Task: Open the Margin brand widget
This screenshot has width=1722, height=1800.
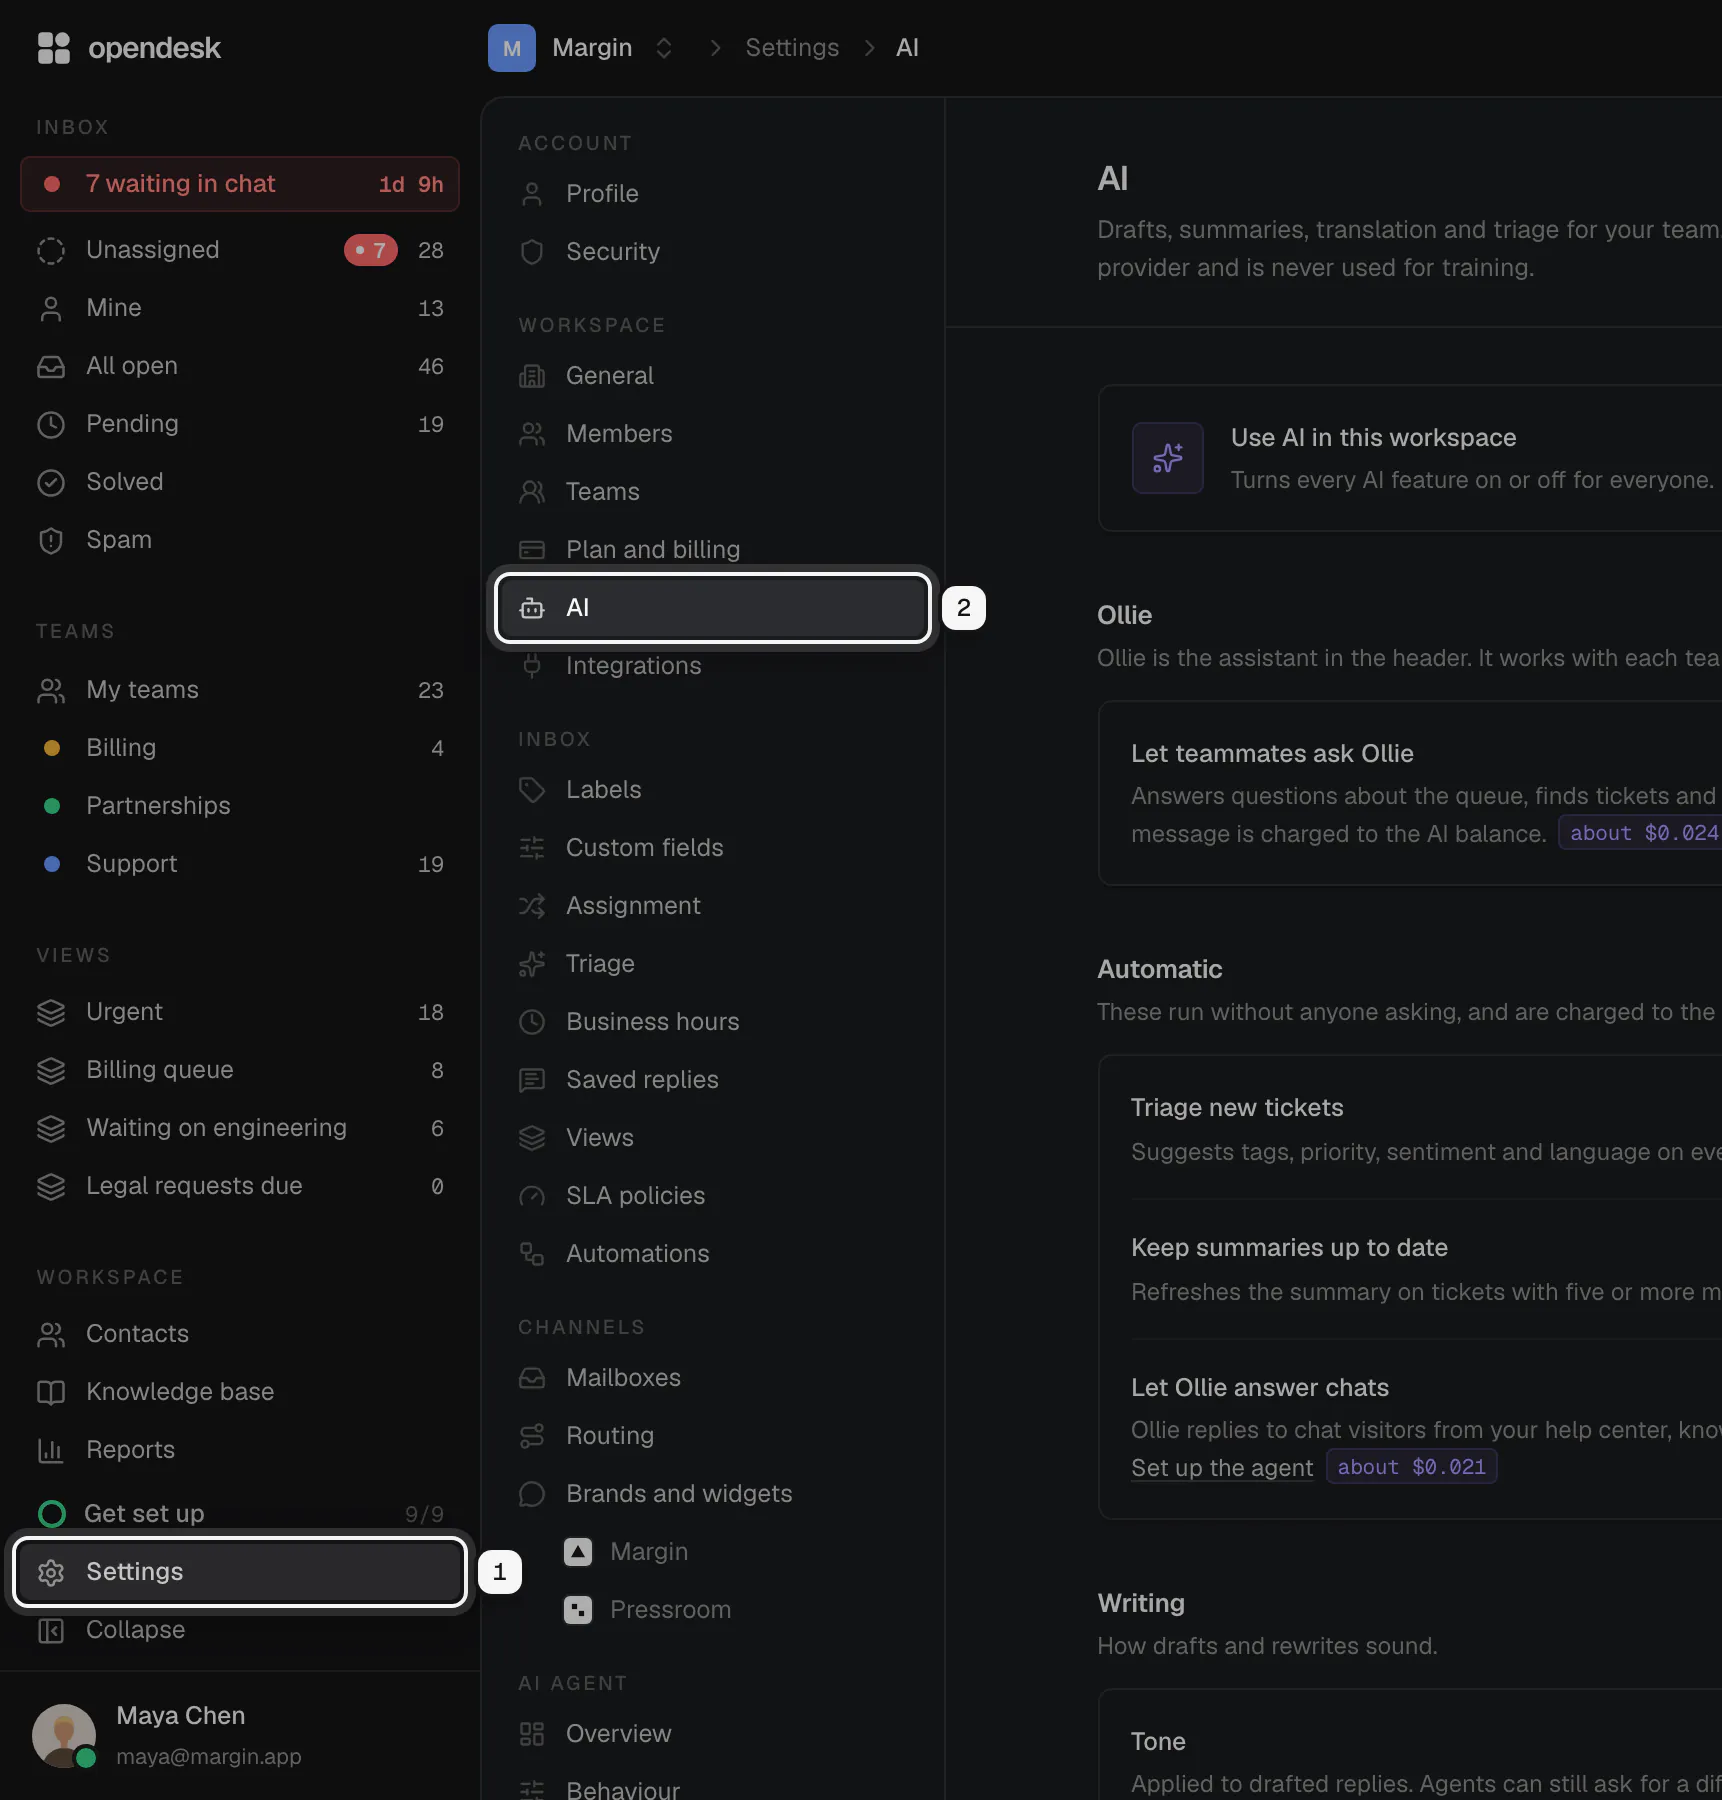Action: (714, 1552)
